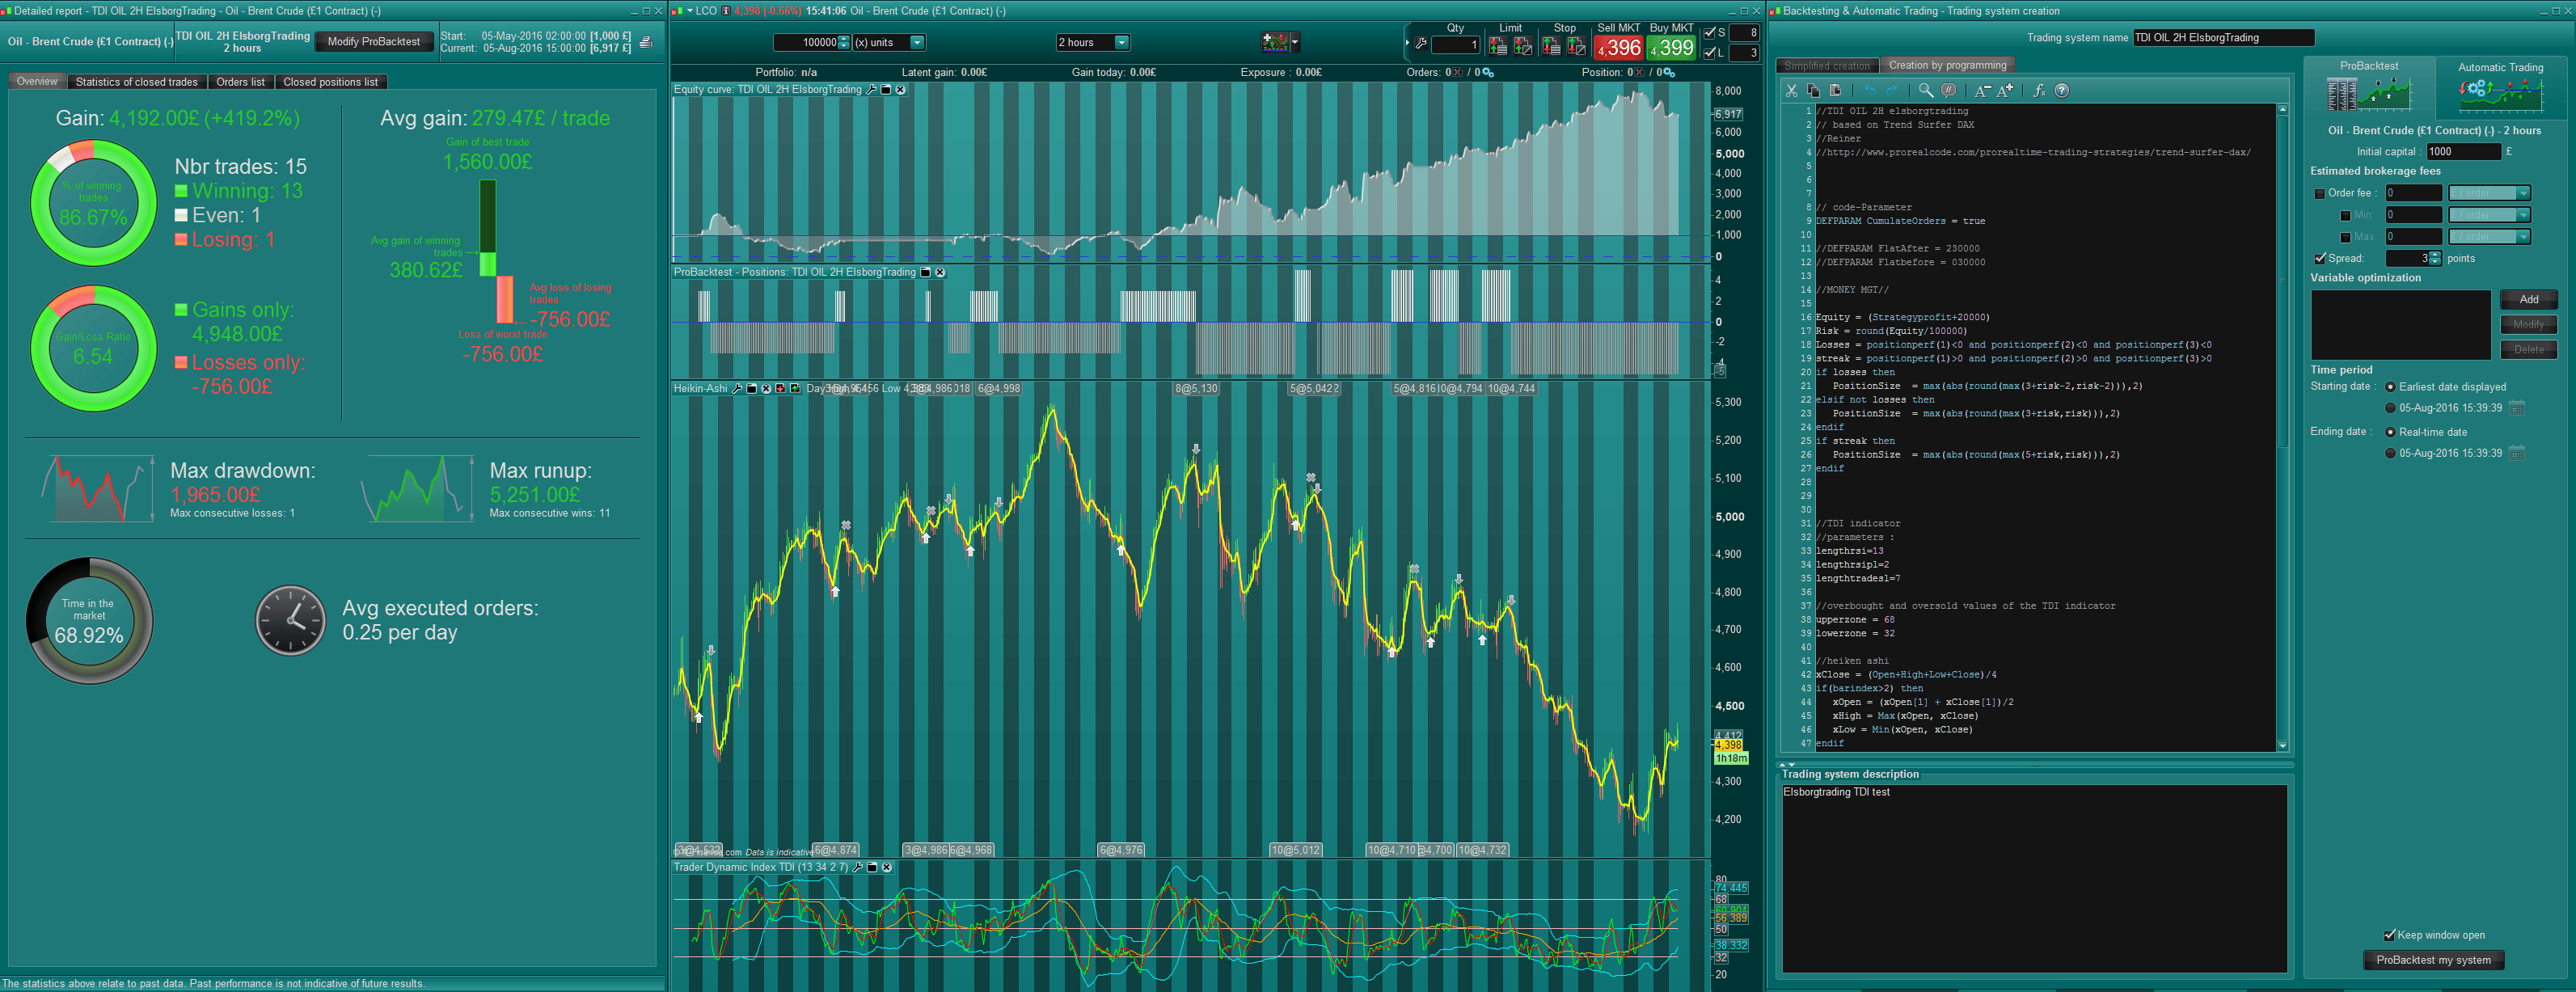Print the detailed report with printer icon
The width and height of the screenshot is (2576, 992).
pyautogui.click(x=646, y=42)
